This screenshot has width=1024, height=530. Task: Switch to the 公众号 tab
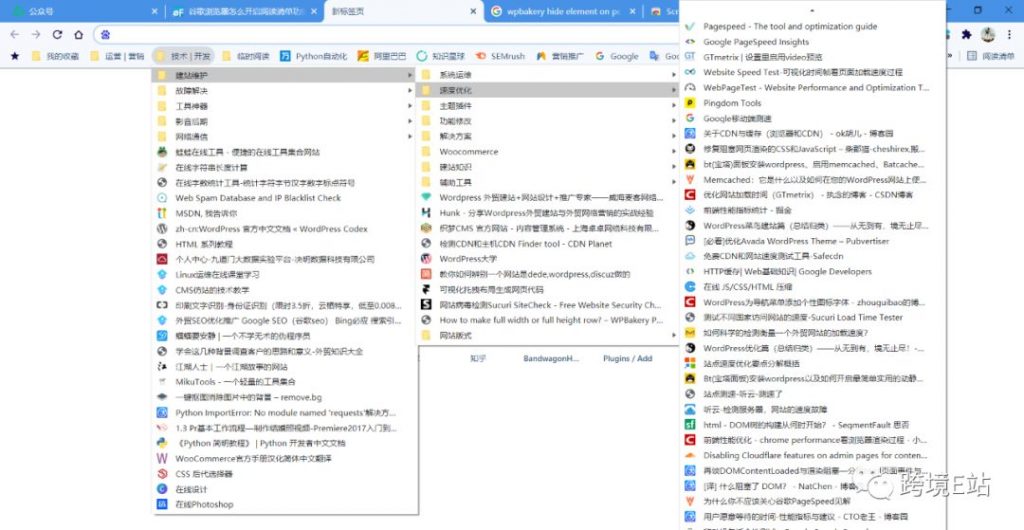point(82,11)
